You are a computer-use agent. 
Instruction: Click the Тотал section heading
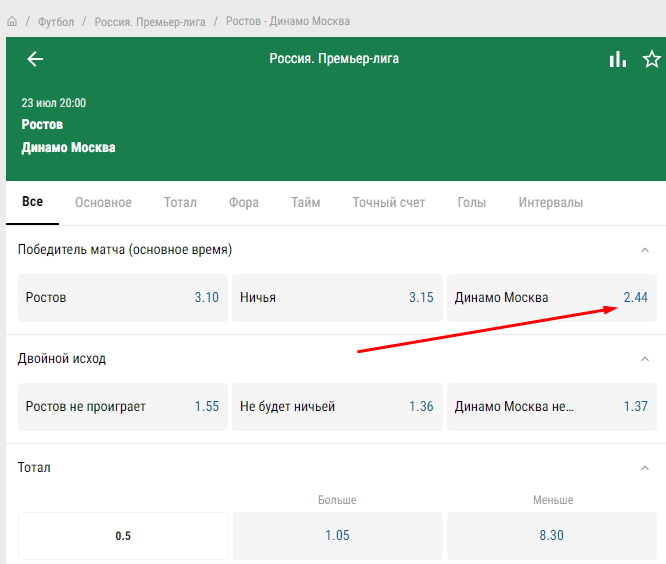[34, 468]
